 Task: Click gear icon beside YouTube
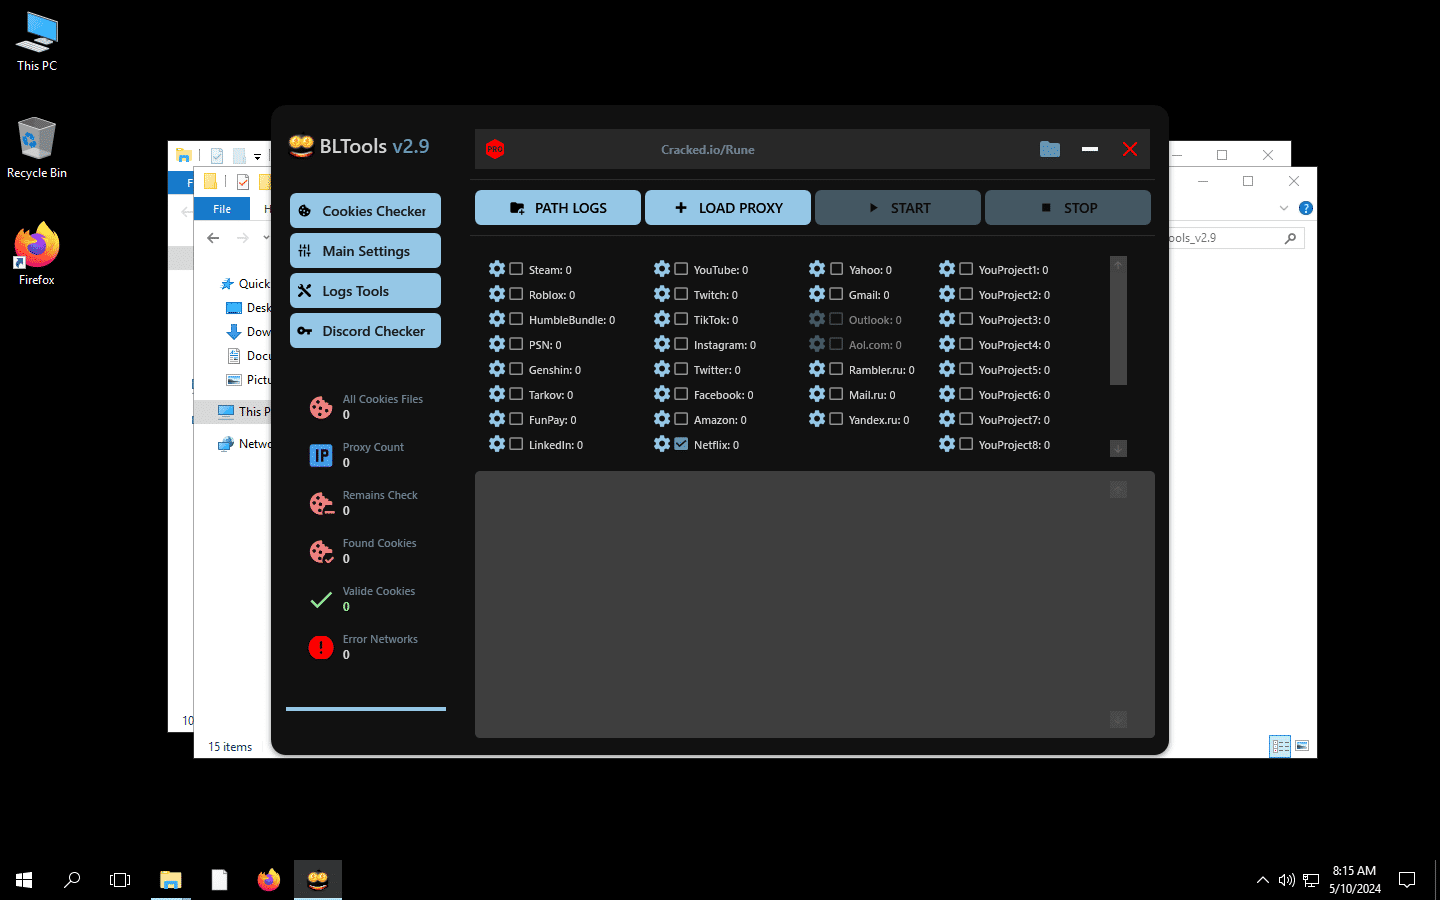662,269
